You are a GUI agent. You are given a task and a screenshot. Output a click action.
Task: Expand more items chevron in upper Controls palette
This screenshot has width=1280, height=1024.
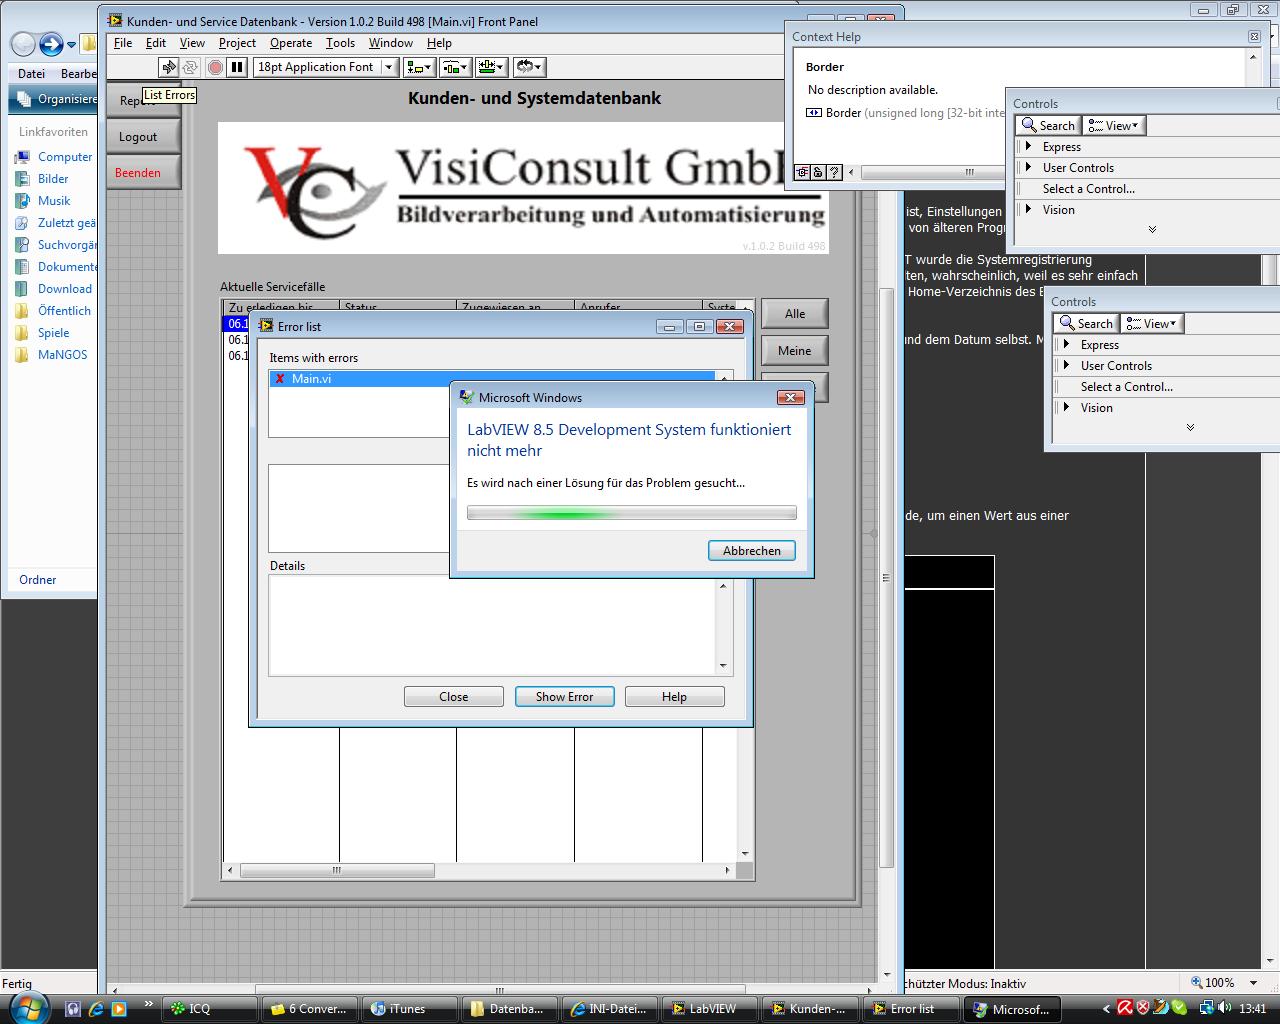click(1152, 230)
